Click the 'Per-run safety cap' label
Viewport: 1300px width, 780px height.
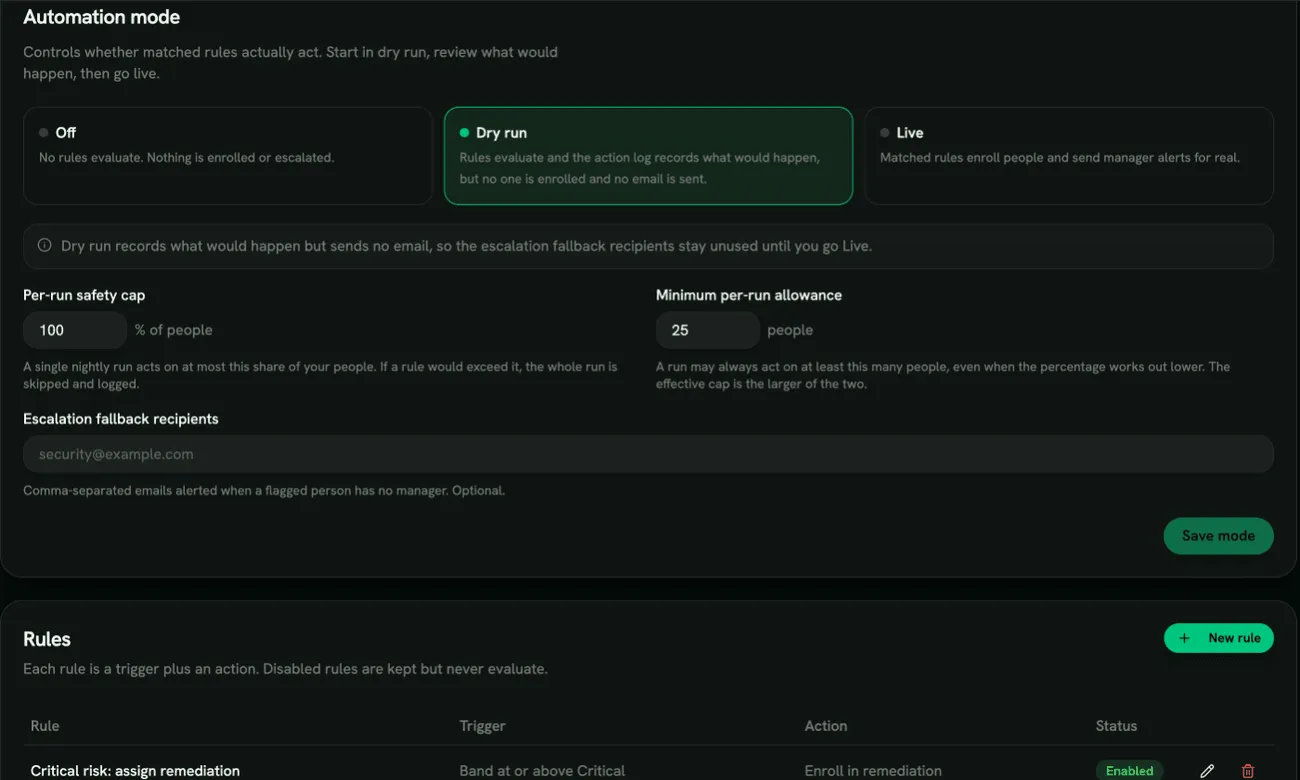point(84,295)
